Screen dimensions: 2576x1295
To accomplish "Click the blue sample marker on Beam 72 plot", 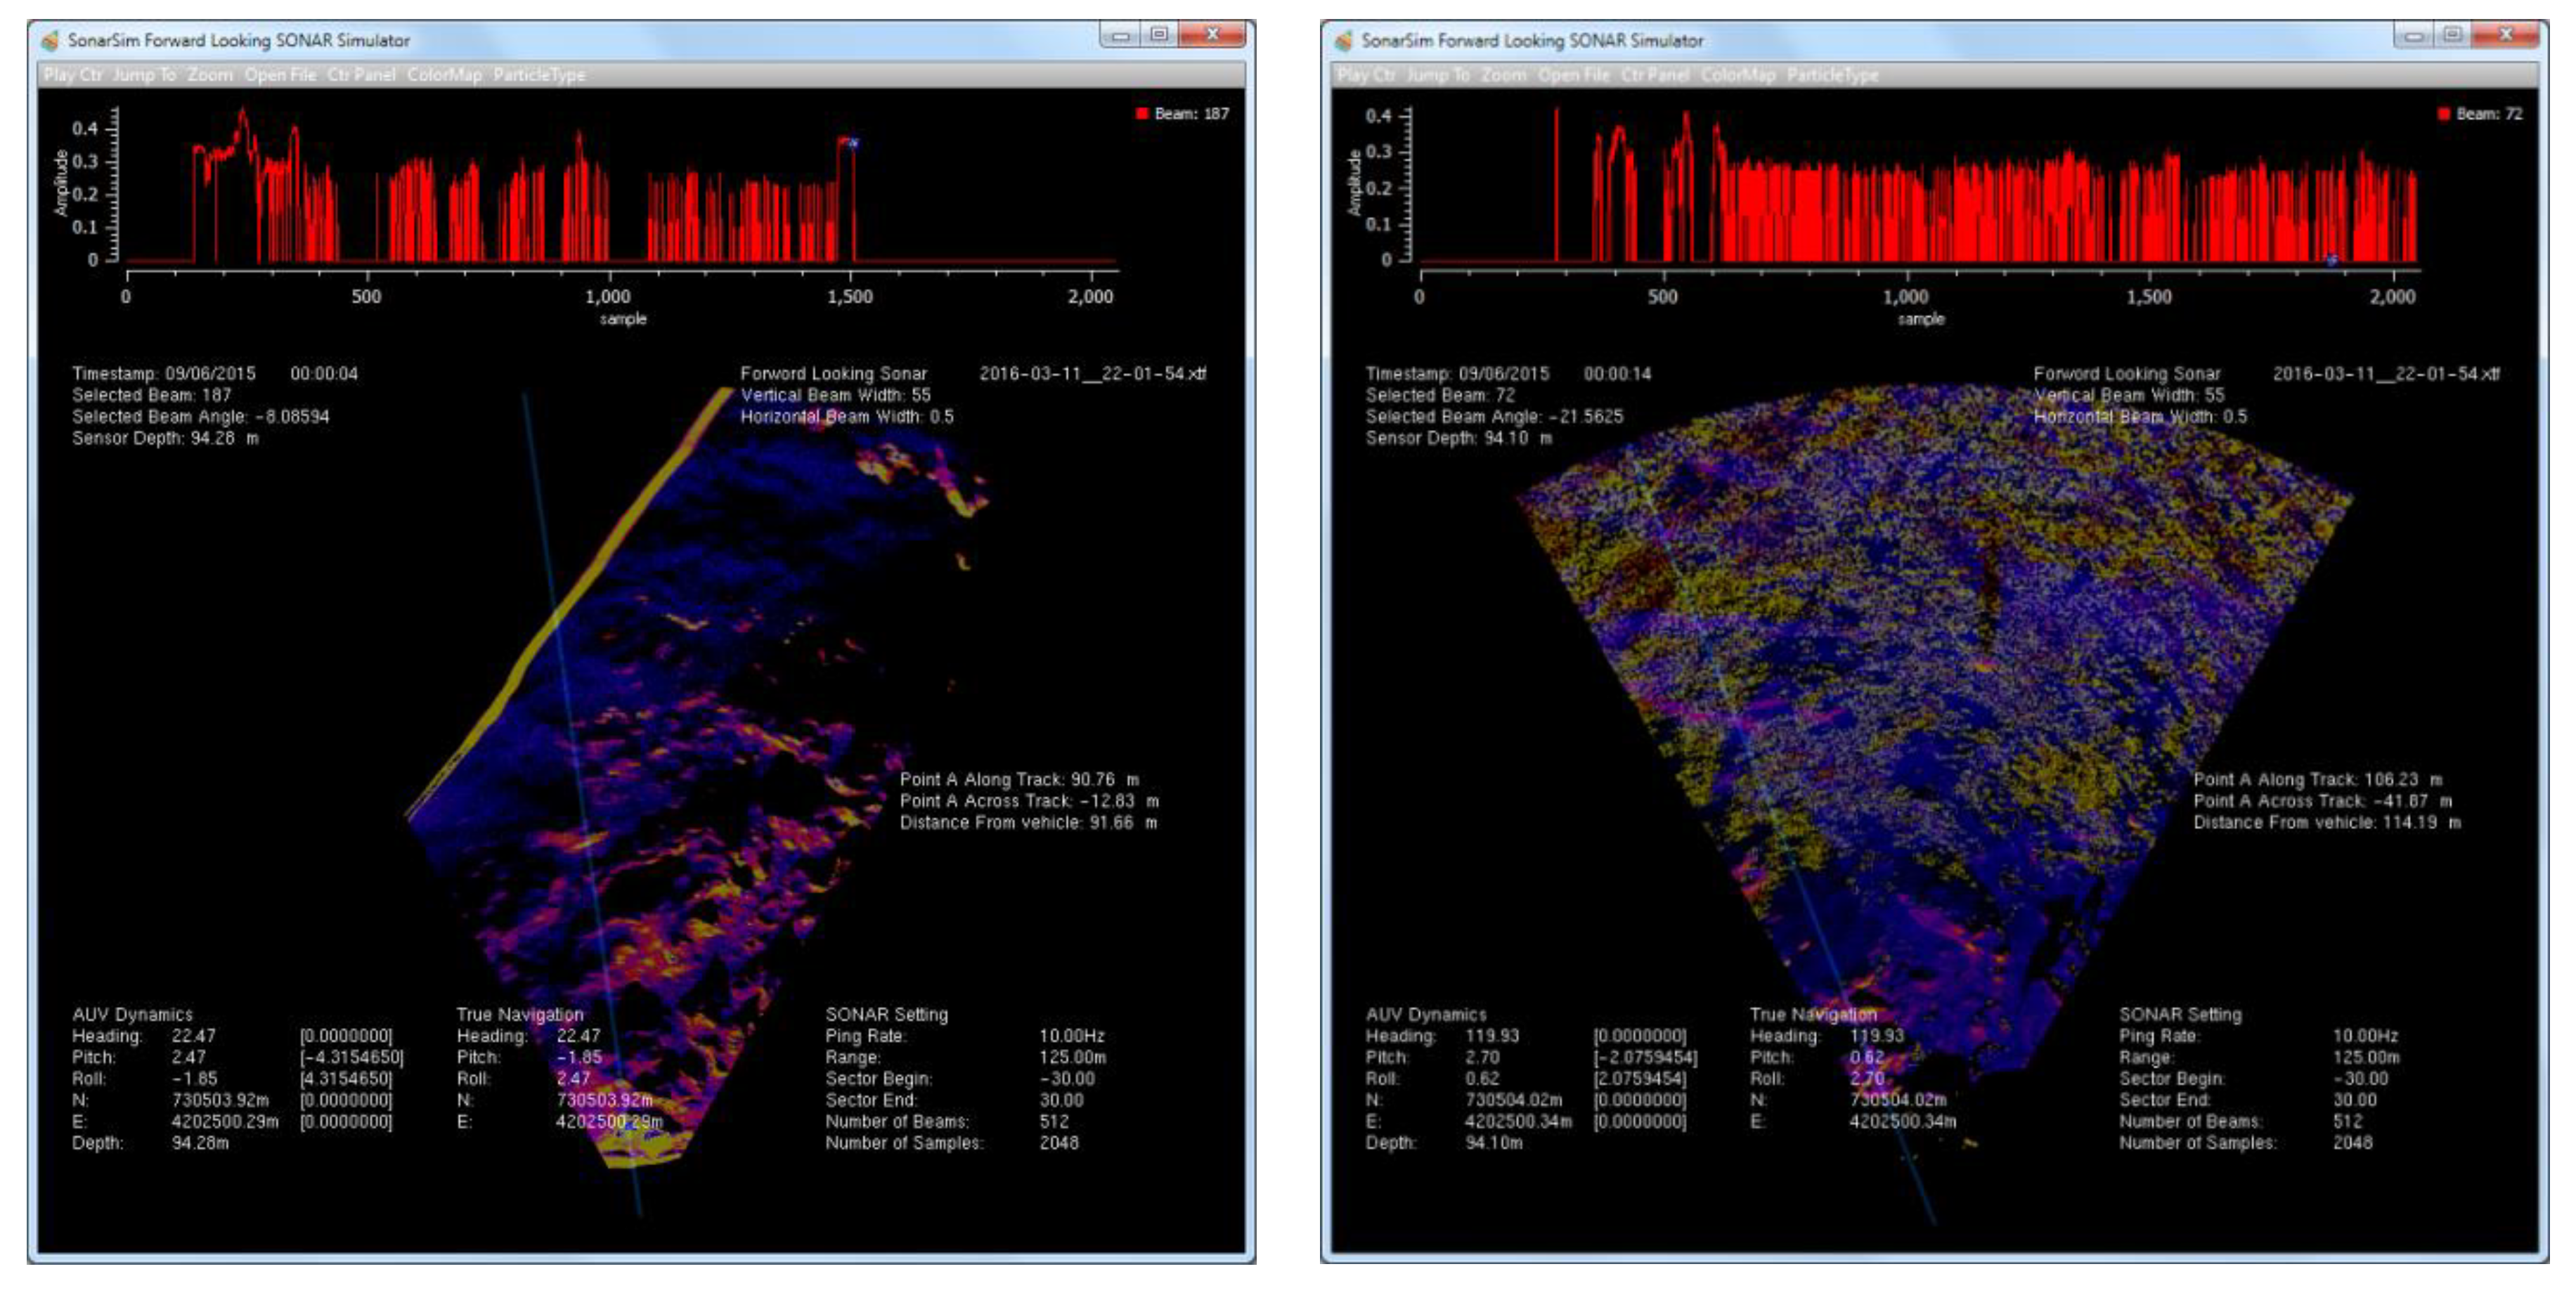I will [2332, 260].
